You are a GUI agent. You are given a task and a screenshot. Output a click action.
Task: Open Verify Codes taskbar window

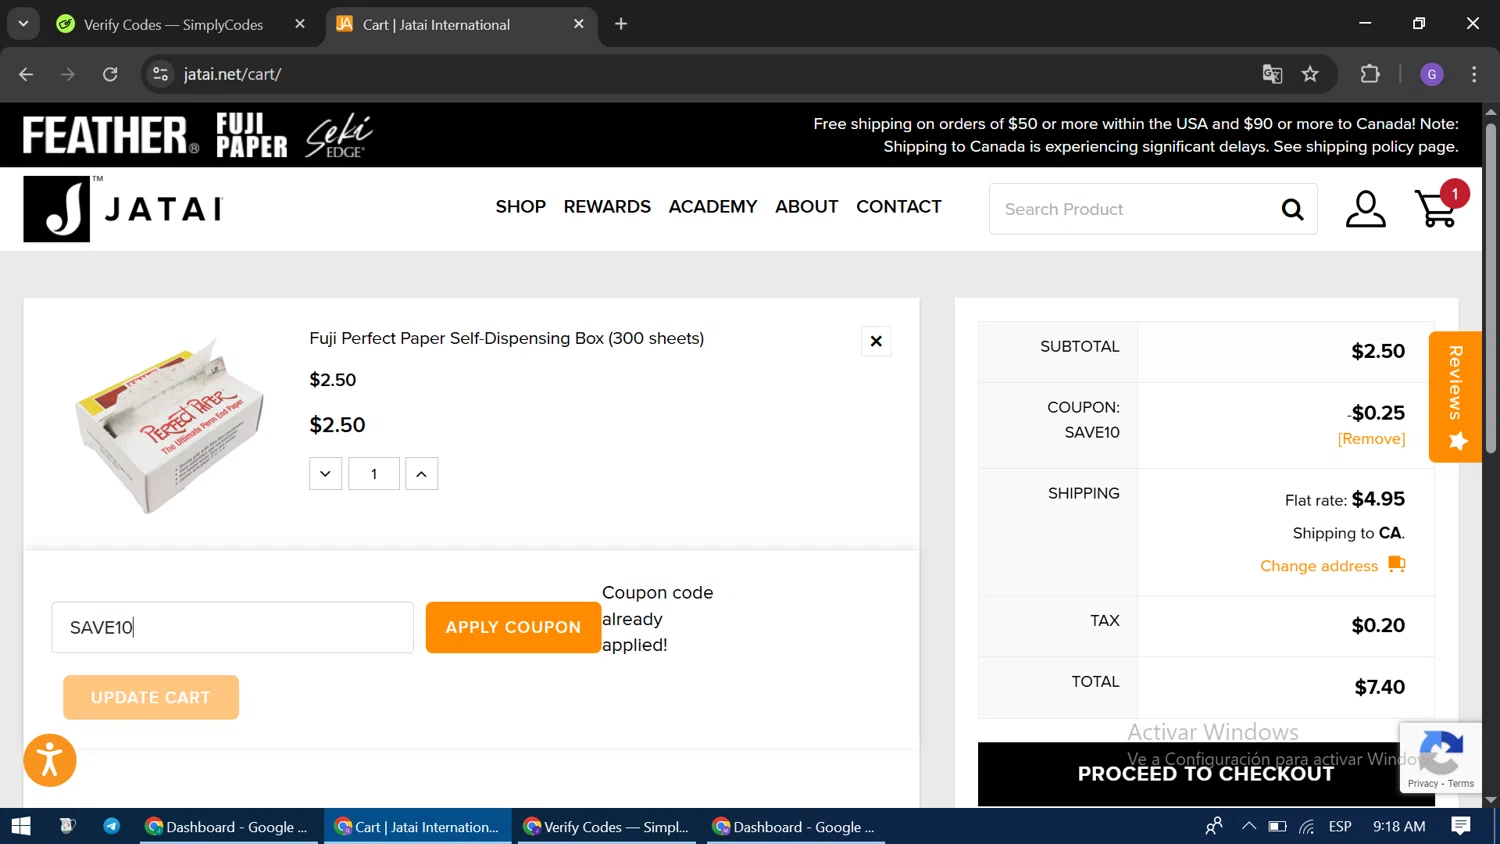click(x=607, y=826)
